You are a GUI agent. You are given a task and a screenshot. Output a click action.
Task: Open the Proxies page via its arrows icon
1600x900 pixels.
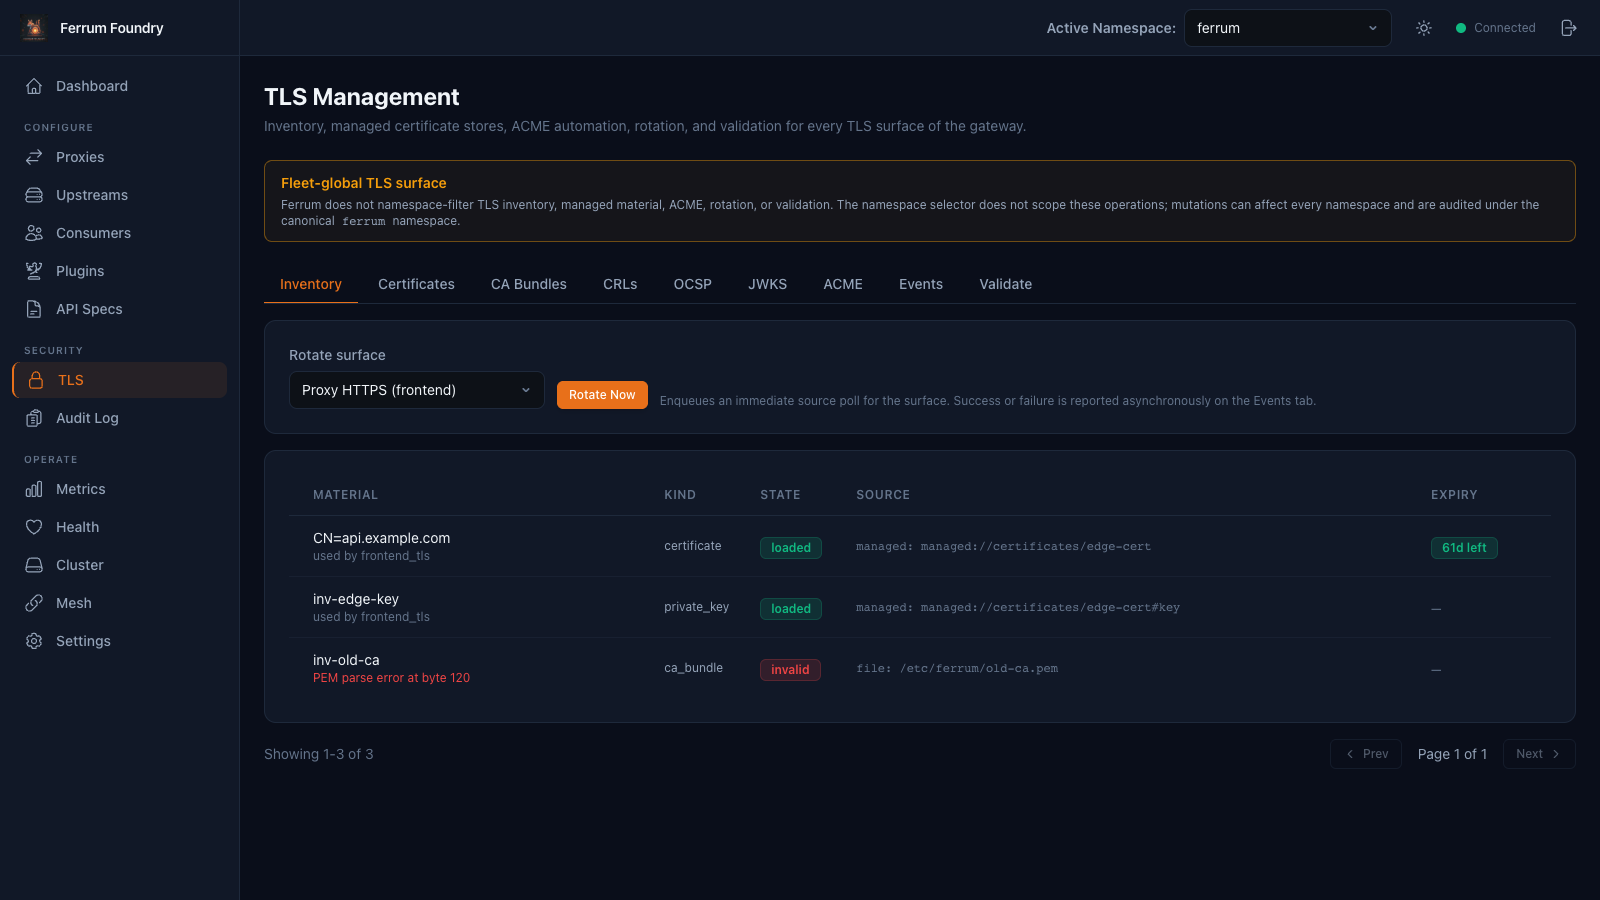[34, 157]
